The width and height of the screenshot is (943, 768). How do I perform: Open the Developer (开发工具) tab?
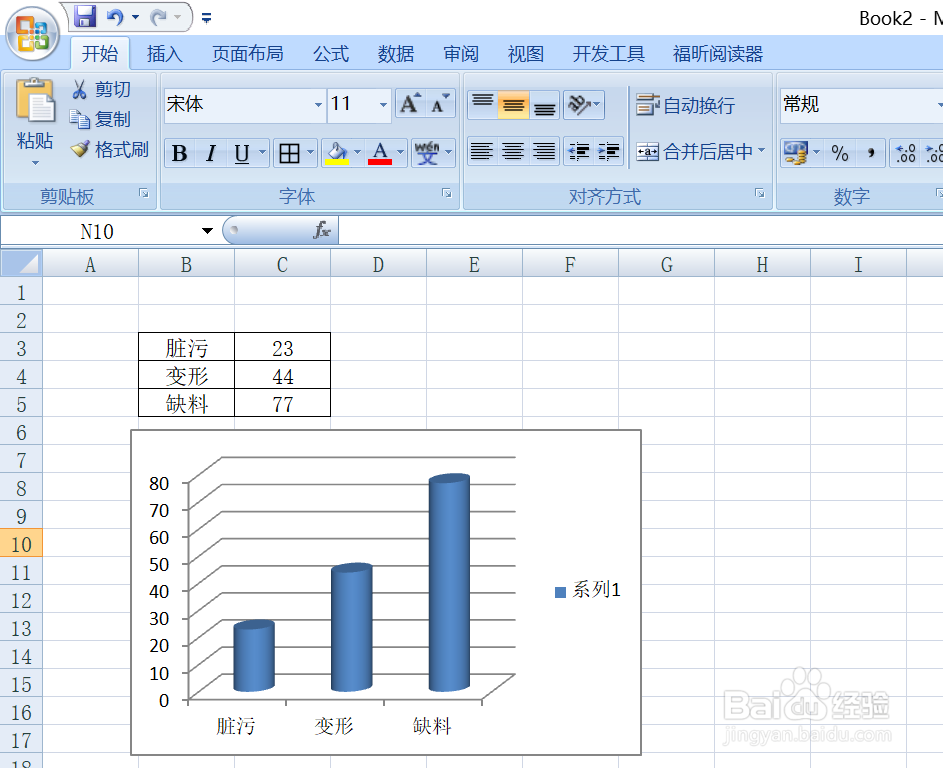(x=609, y=54)
